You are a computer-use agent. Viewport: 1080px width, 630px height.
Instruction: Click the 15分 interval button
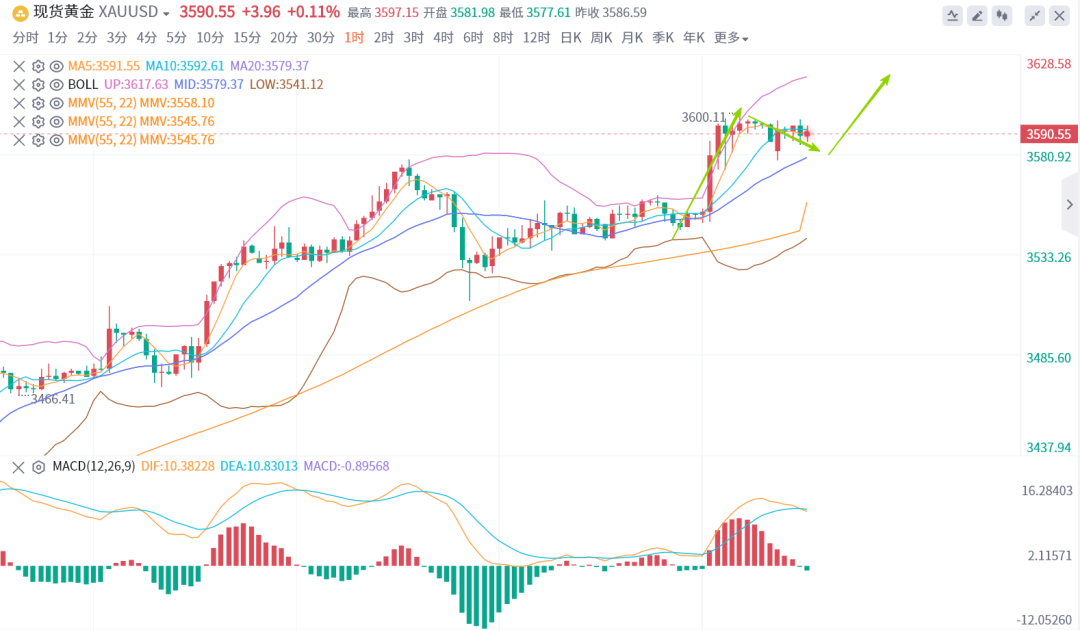pos(246,38)
